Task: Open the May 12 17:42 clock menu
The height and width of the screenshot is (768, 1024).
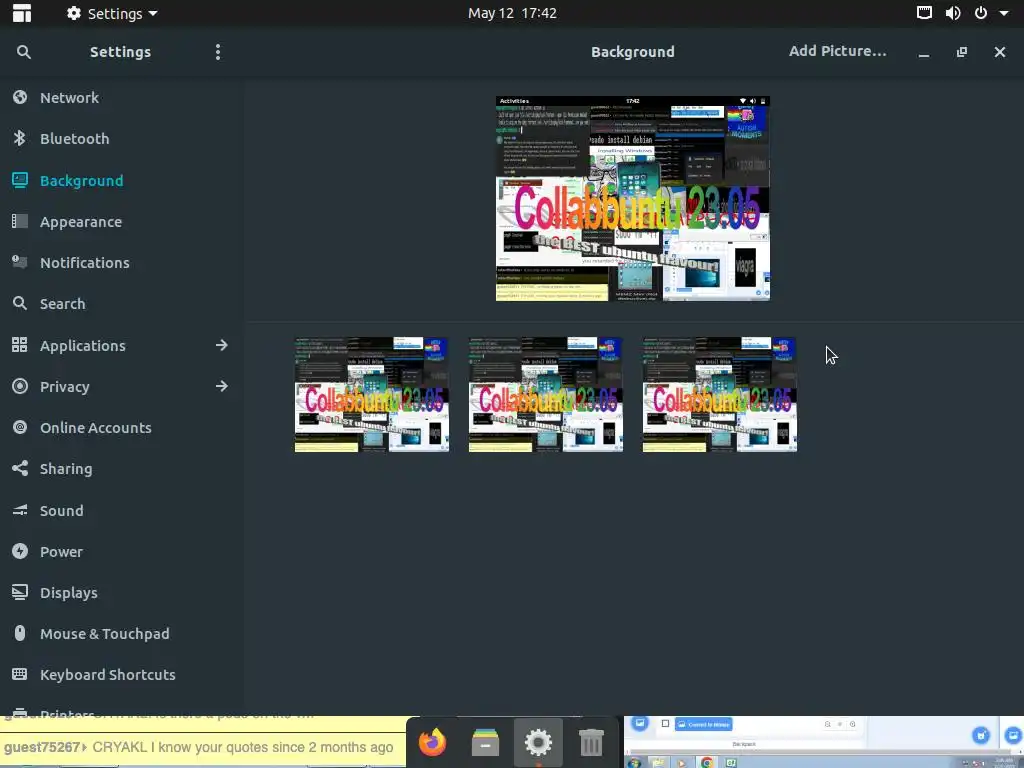Action: coord(512,13)
